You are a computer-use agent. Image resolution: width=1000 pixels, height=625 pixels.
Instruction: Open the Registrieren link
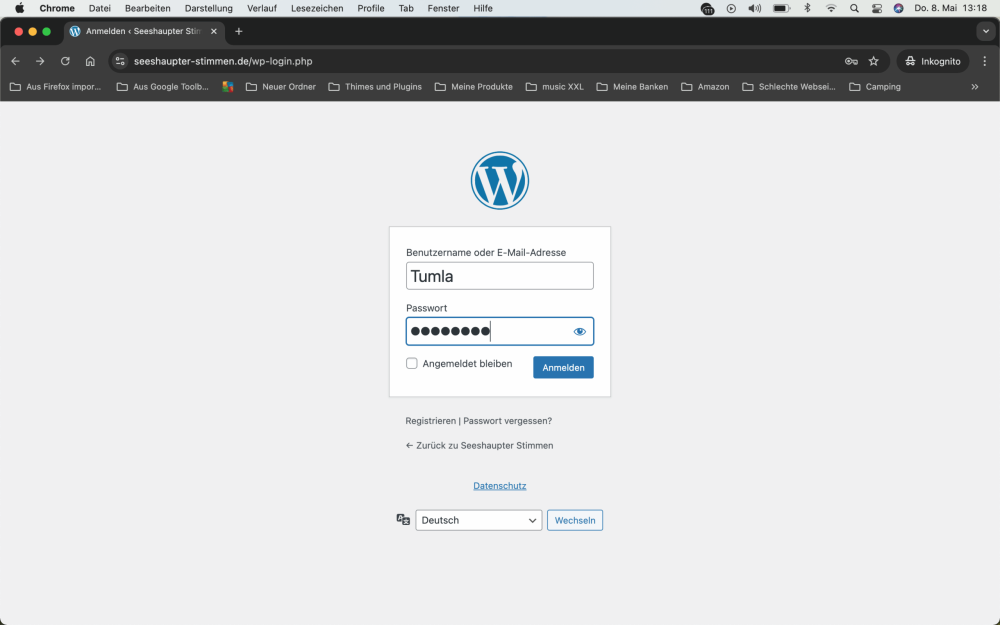click(x=430, y=421)
